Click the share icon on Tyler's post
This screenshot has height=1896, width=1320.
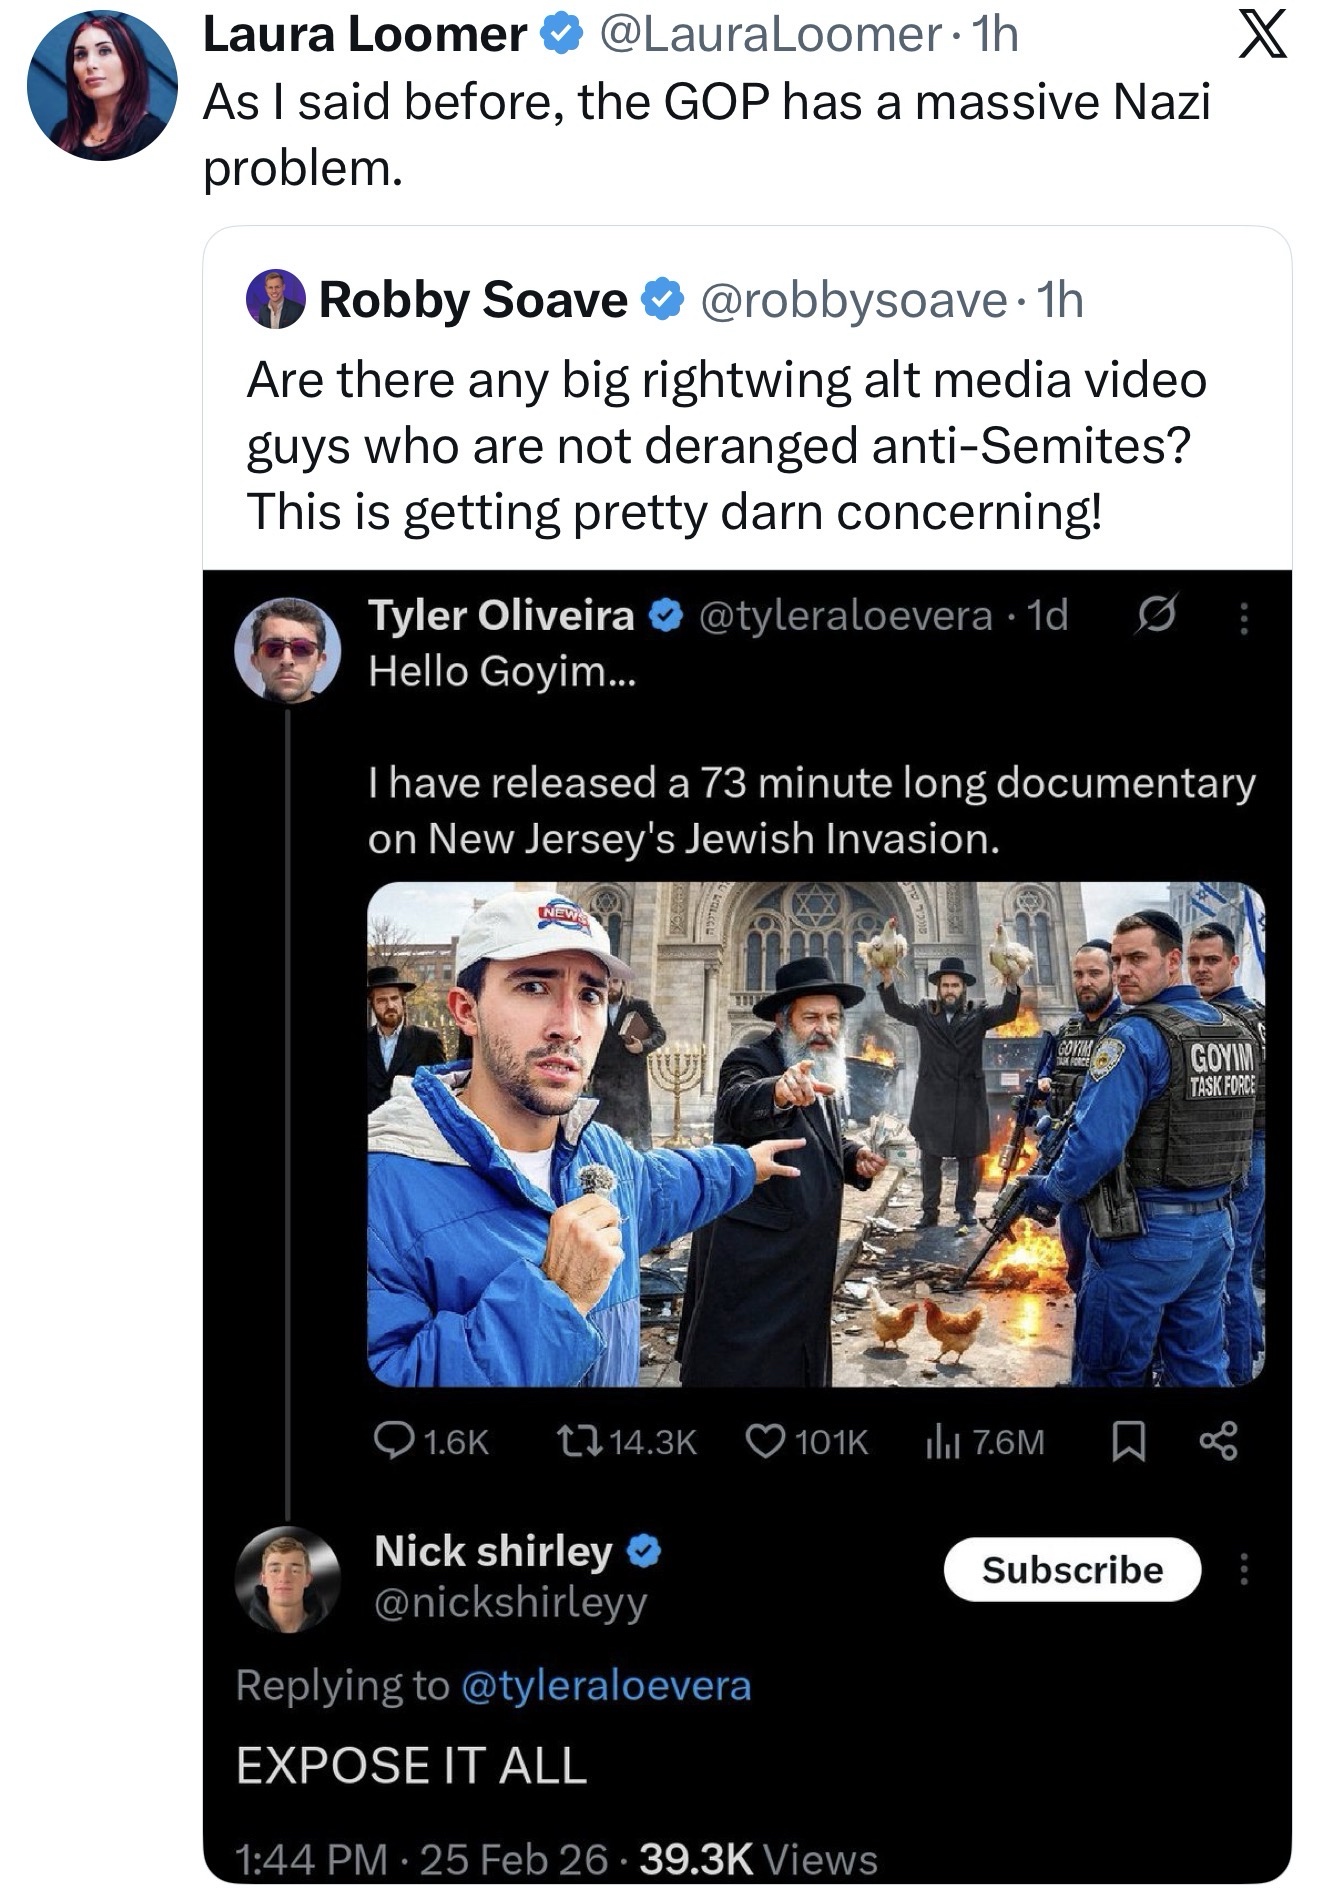pyautogui.click(x=1218, y=1441)
